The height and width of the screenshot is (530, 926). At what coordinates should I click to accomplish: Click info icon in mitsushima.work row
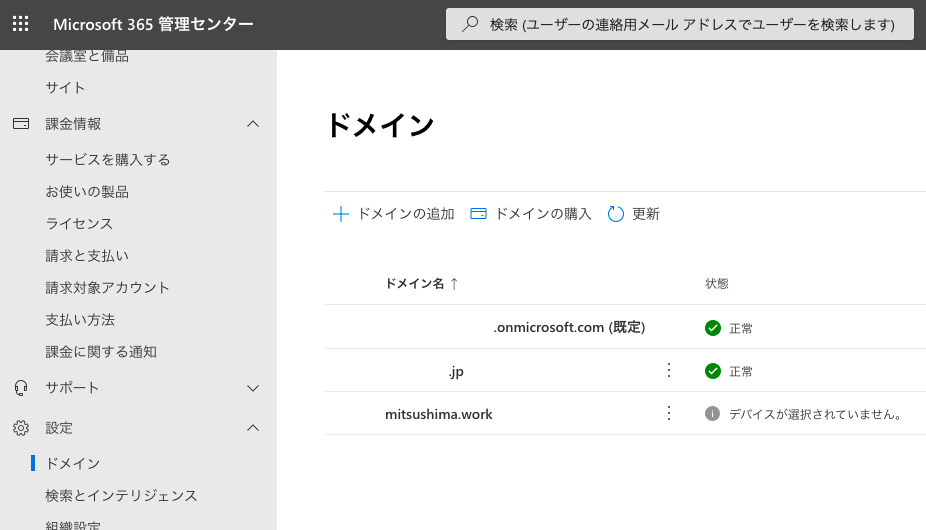(712, 414)
